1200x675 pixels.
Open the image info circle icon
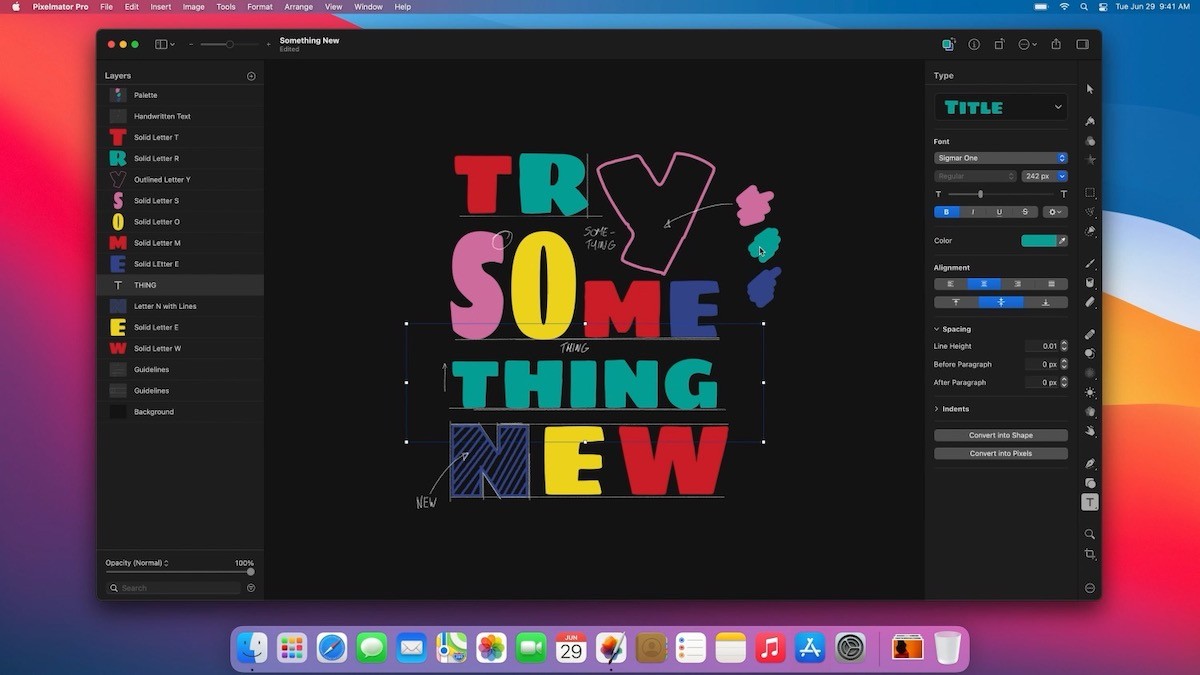pos(974,44)
